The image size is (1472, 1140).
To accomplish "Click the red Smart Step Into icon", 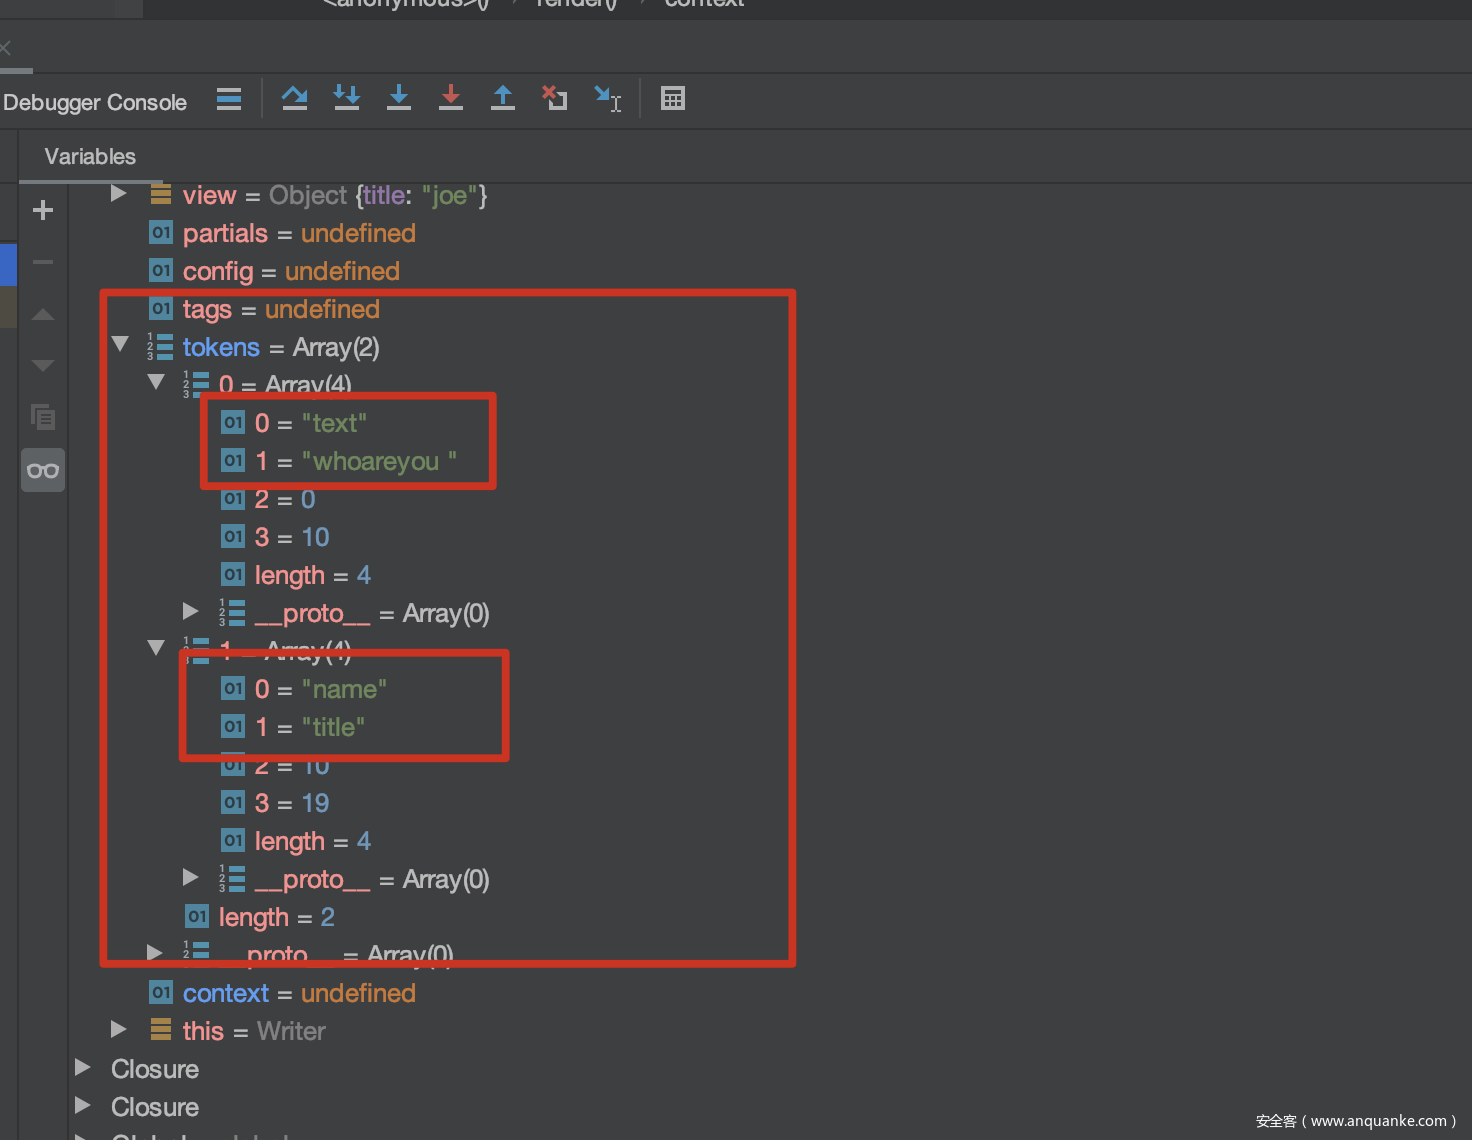I will pyautogui.click(x=451, y=98).
